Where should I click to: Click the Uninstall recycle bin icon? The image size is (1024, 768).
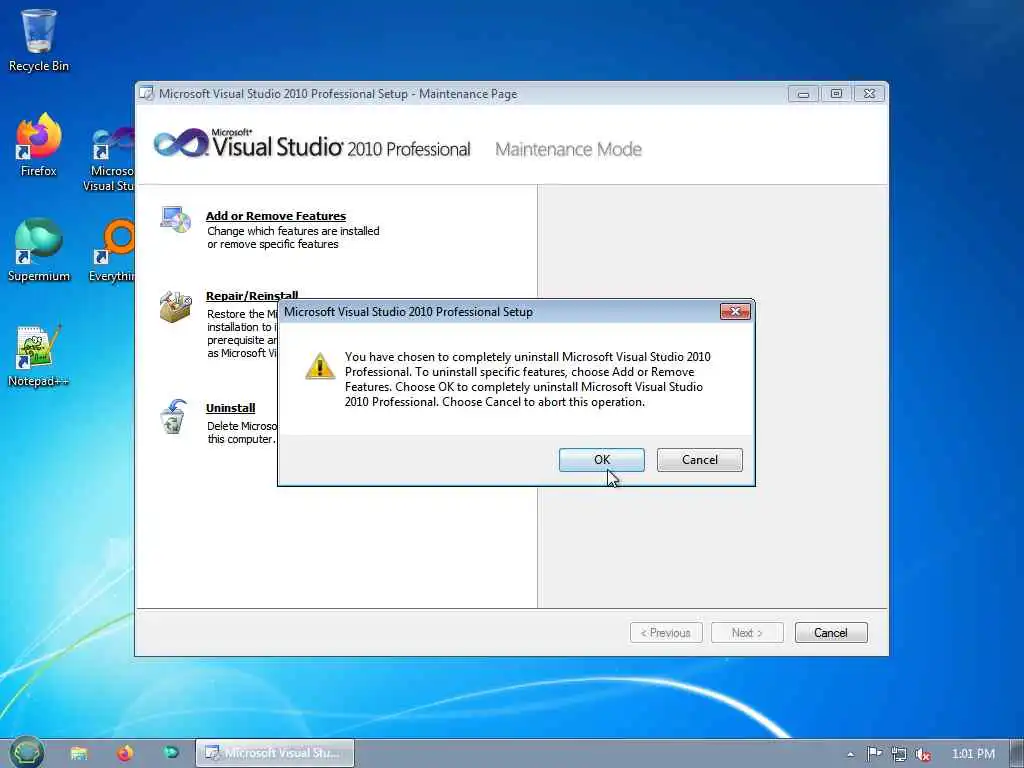(x=174, y=417)
